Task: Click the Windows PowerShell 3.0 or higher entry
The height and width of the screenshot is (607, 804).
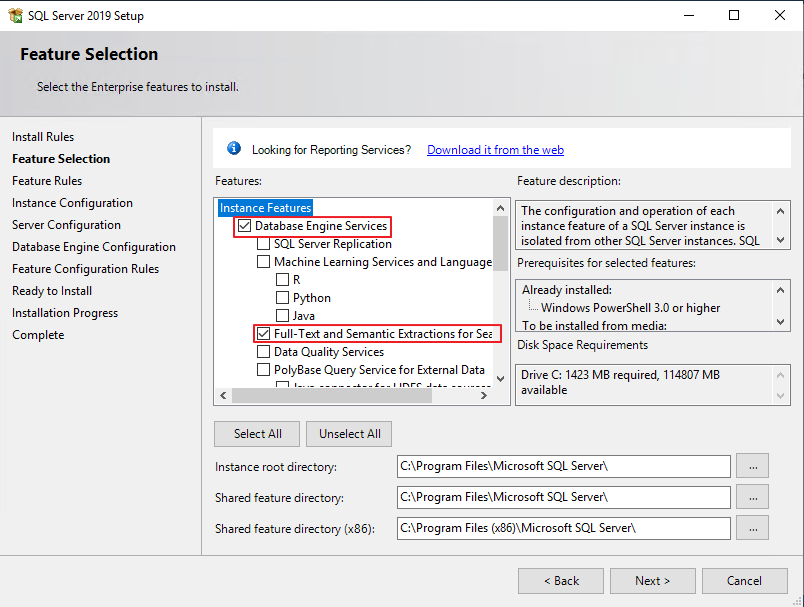Action: tap(630, 308)
